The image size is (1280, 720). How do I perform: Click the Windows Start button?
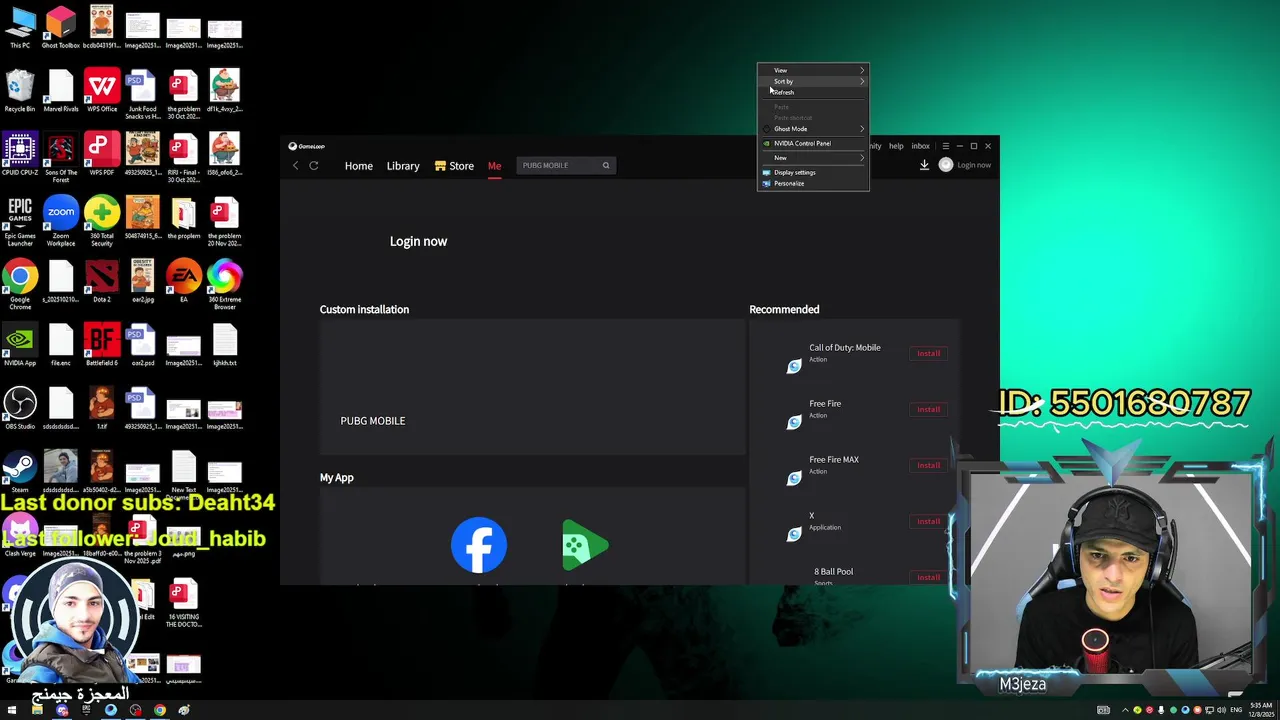point(12,710)
